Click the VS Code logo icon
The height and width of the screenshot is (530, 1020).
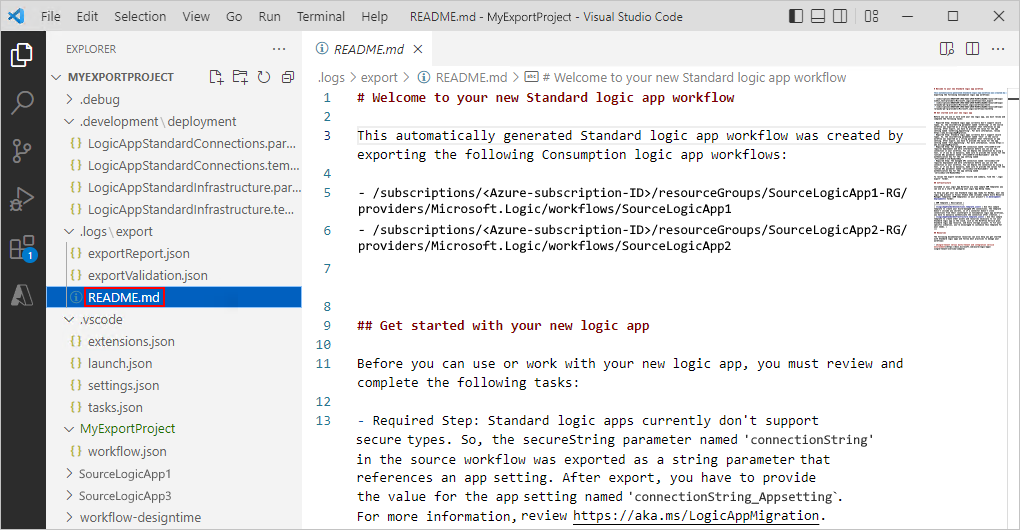tap(16, 16)
